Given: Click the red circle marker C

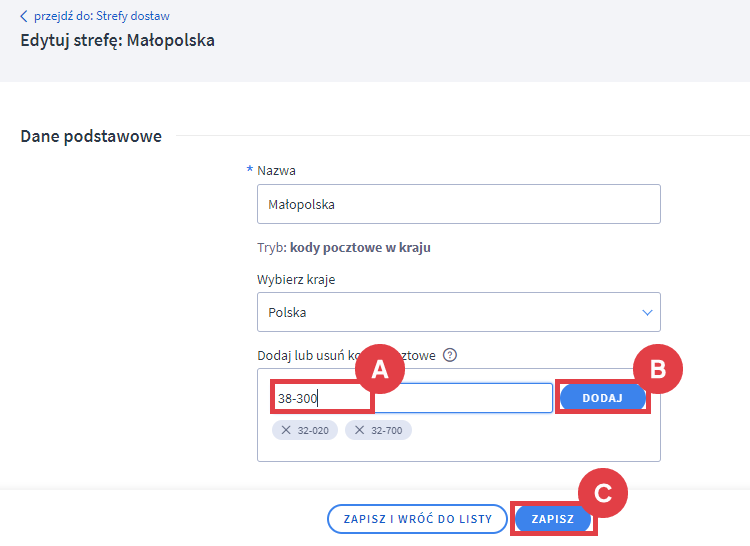Looking at the screenshot, I should pyautogui.click(x=602, y=493).
